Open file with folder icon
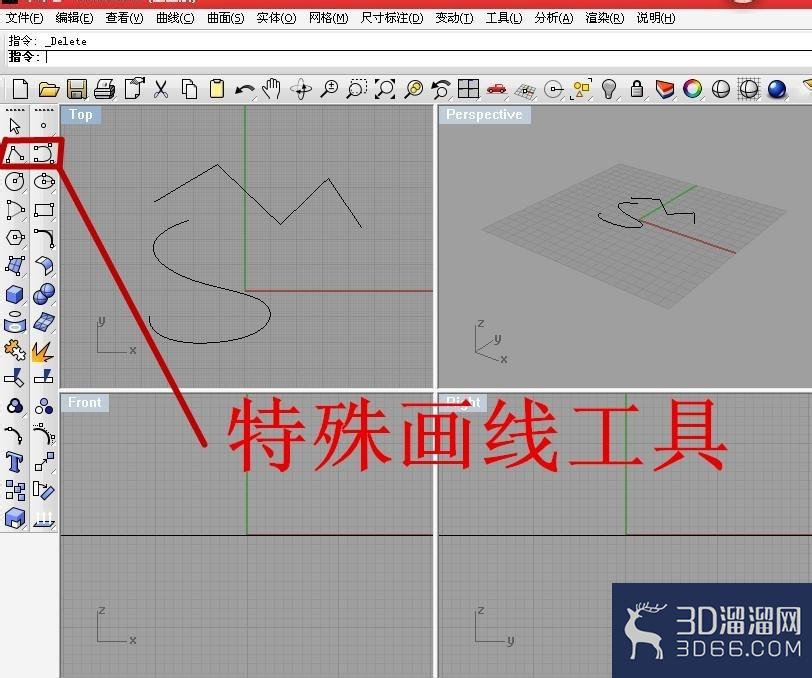 pos(49,89)
